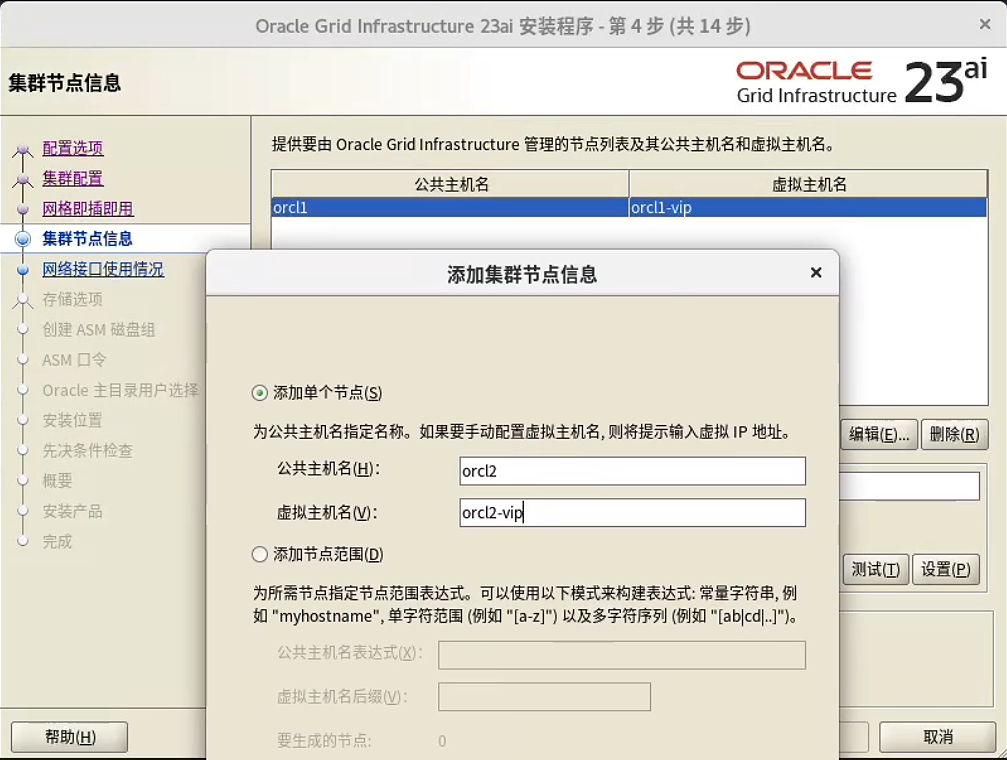Click the 集群节点信息 step bullet icon
The image size is (1007, 760).
coord(23,239)
